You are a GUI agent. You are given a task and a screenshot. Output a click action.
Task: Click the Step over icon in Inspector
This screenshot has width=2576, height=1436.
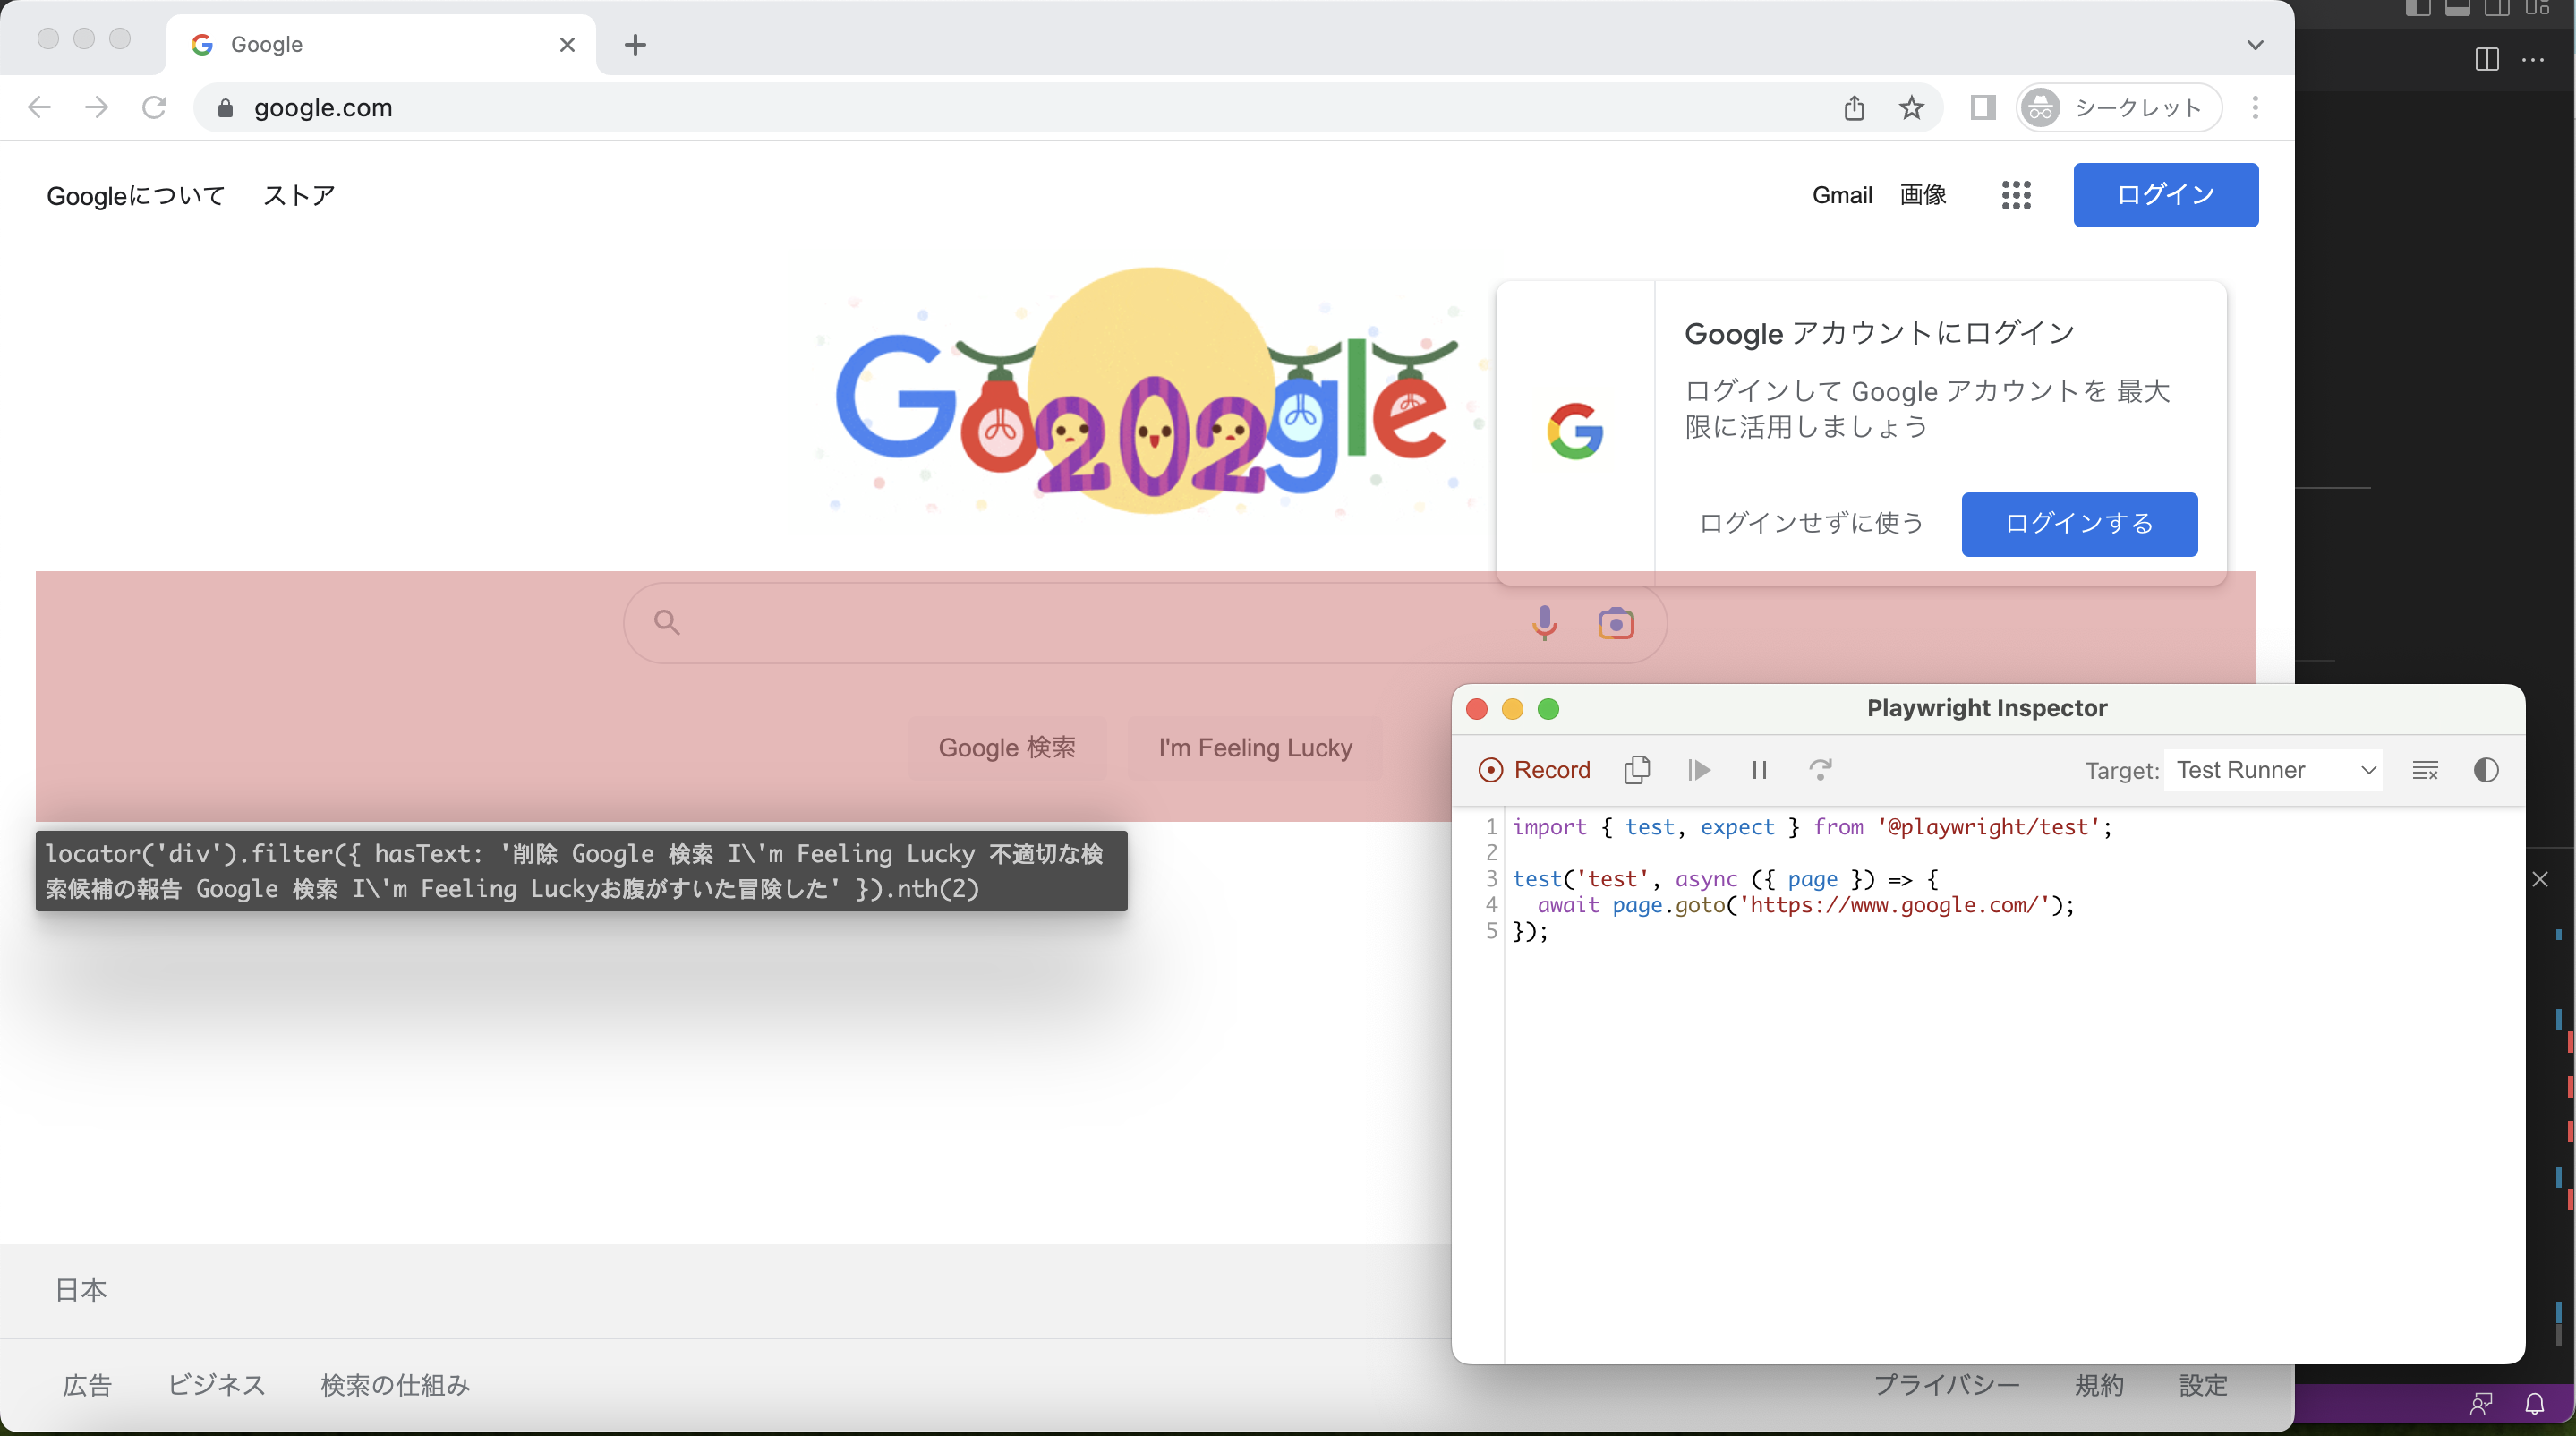(x=1820, y=770)
